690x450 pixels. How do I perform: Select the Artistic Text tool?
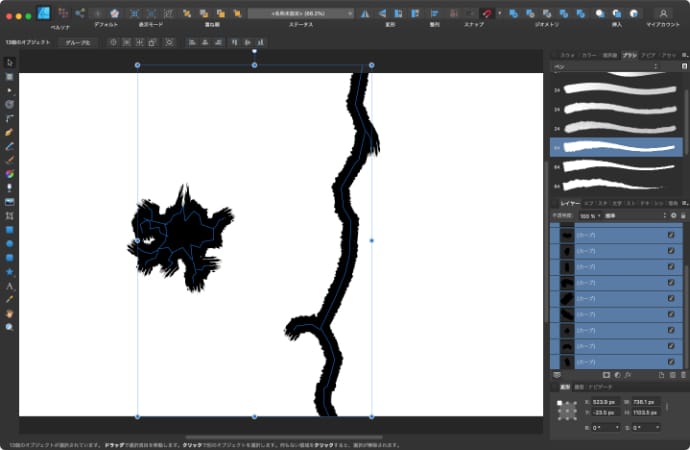click(x=9, y=285)
